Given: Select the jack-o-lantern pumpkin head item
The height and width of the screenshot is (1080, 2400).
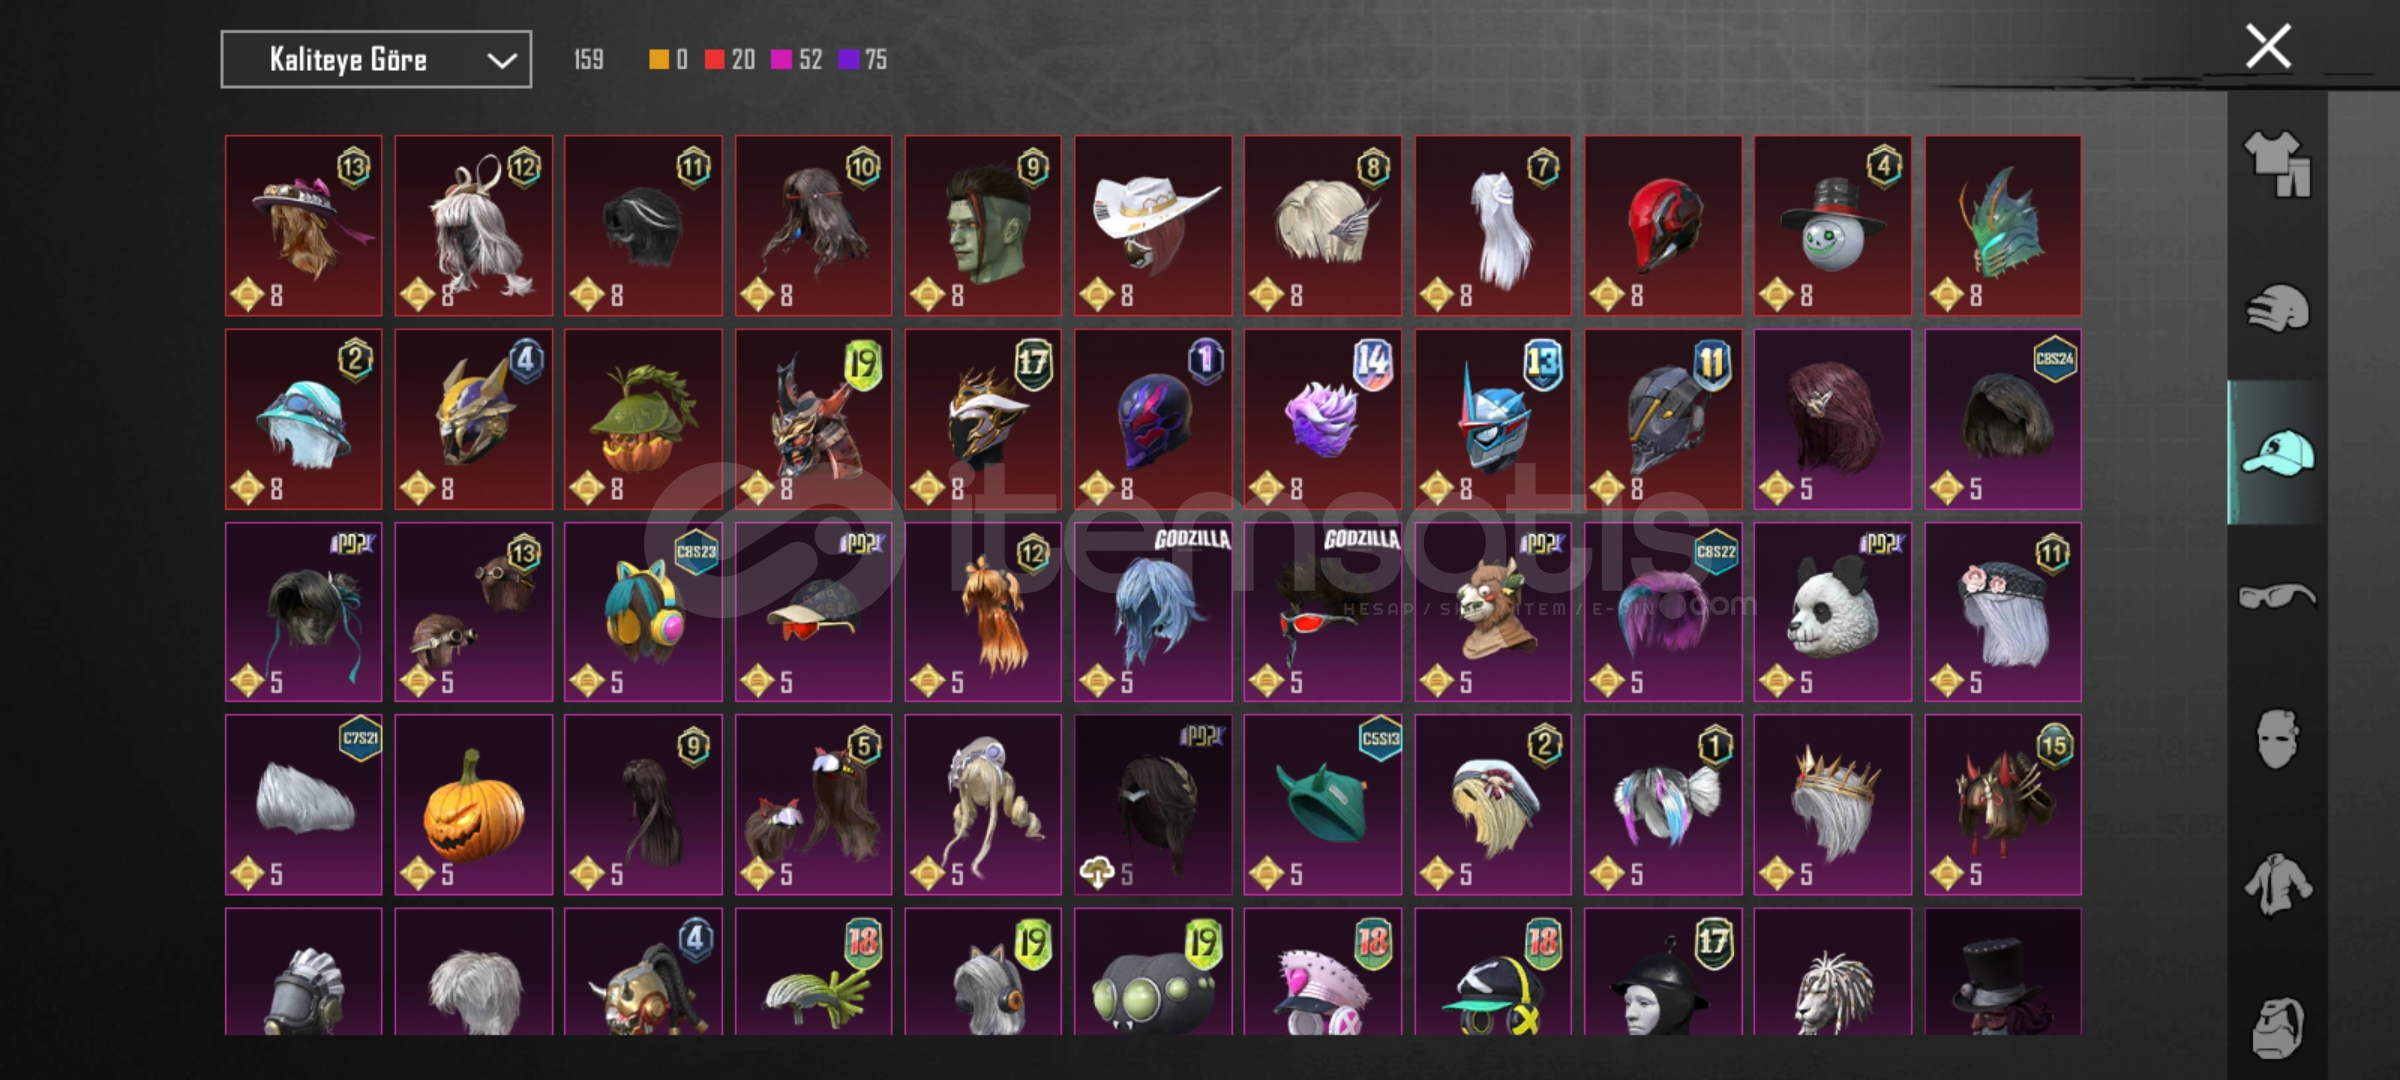Looking at the screenshot, I should point(473,805).
